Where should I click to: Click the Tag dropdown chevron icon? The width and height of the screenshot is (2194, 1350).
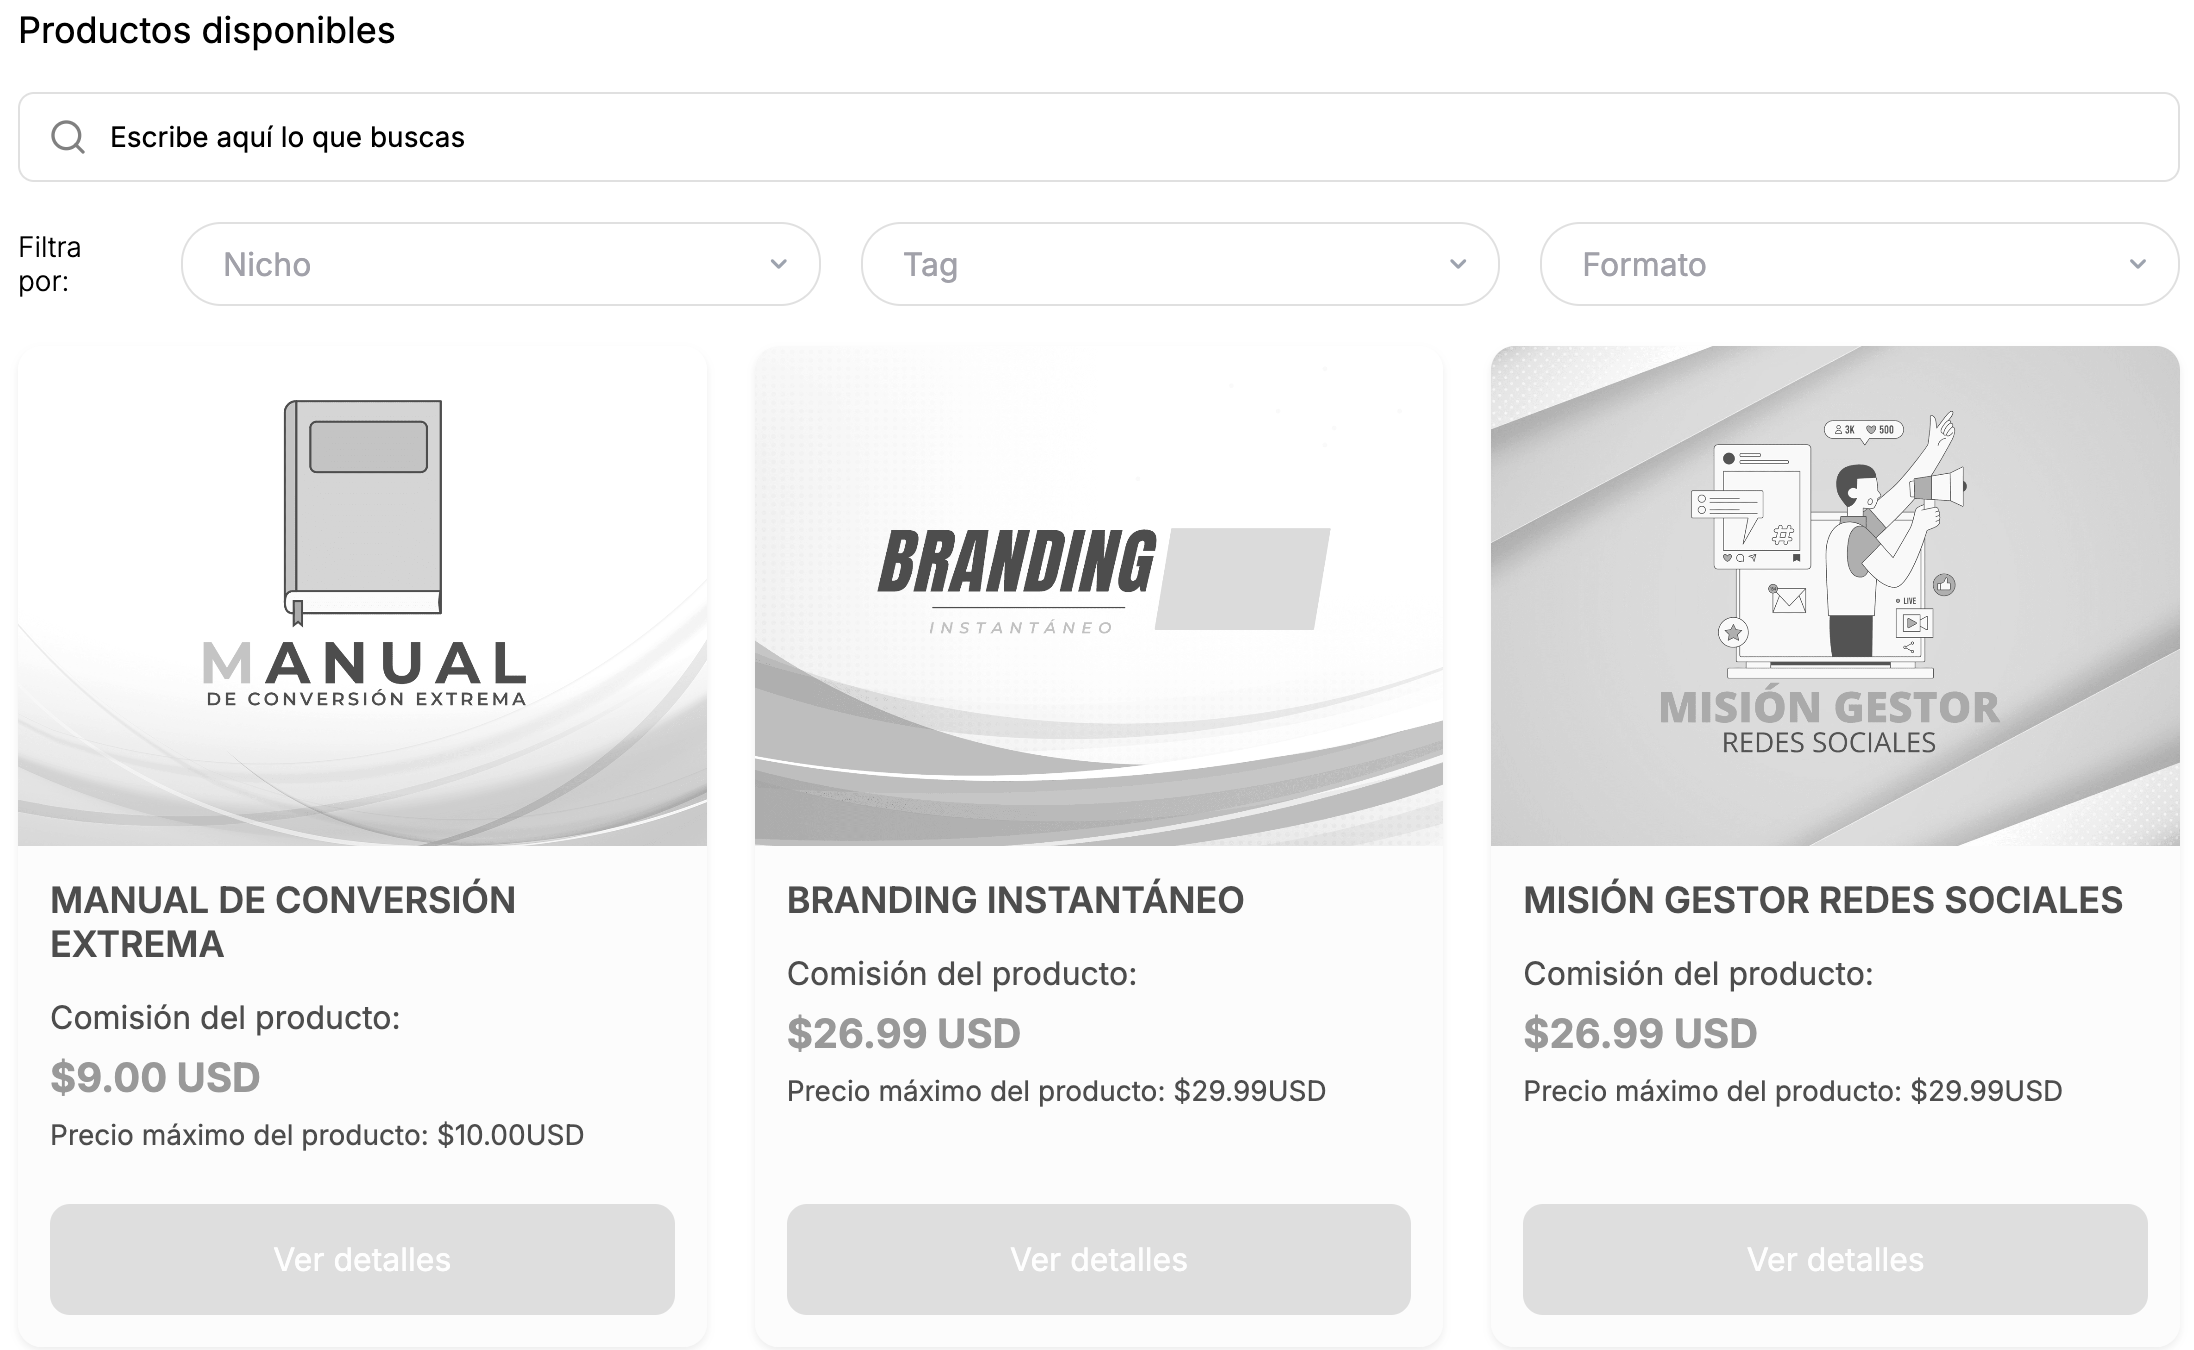coord(1457,264)
